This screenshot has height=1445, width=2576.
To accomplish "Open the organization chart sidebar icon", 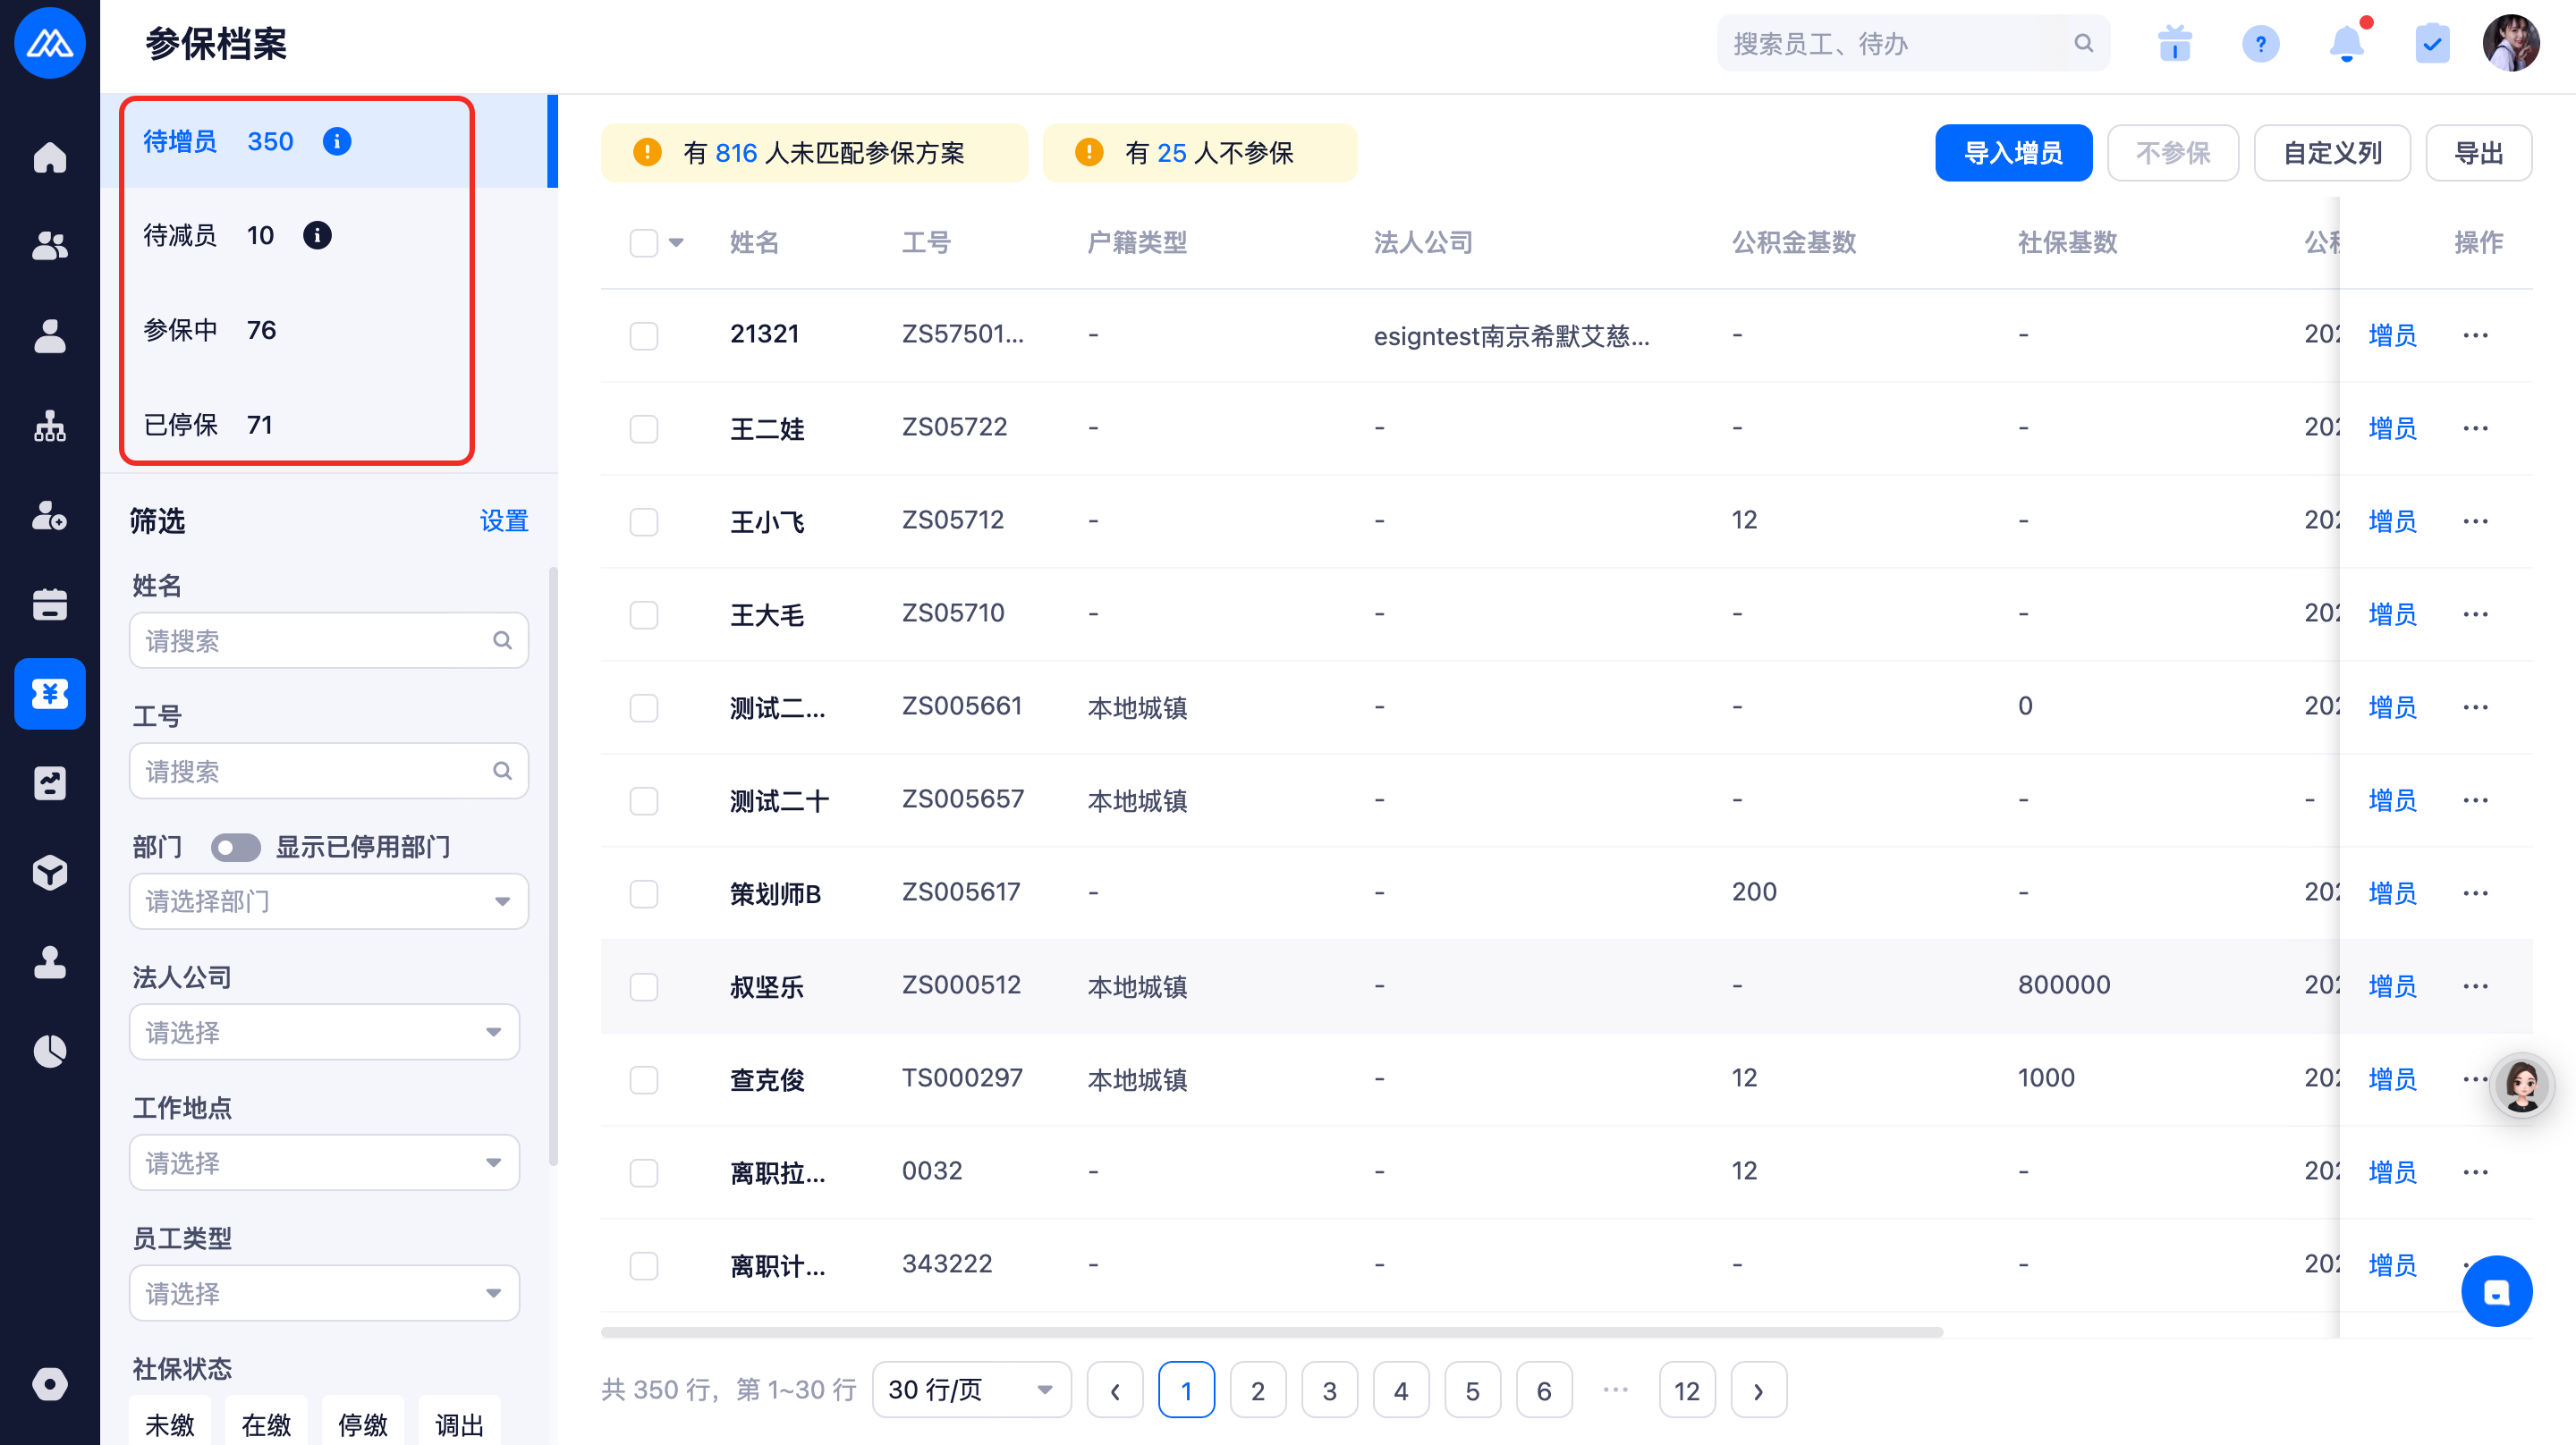I will pos(49,427).
